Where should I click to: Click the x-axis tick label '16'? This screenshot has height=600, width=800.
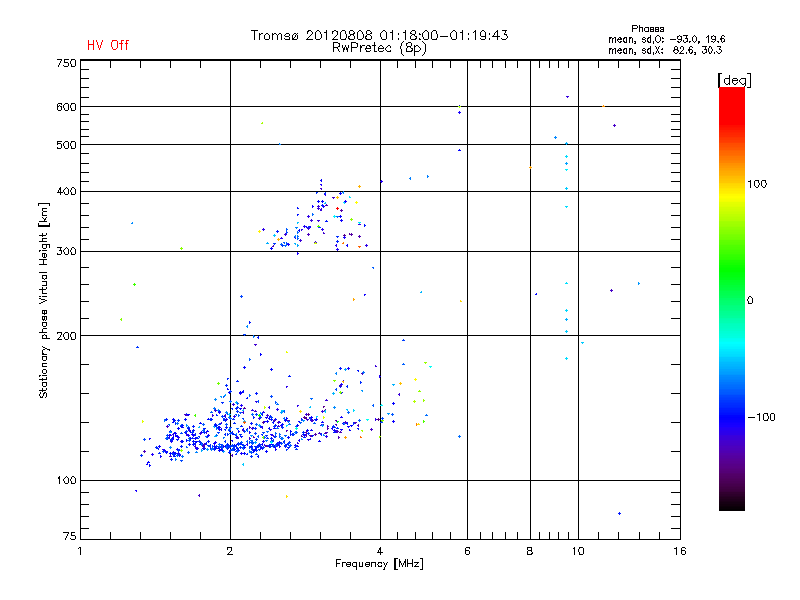pyautogui.click(x=680, y=551)
